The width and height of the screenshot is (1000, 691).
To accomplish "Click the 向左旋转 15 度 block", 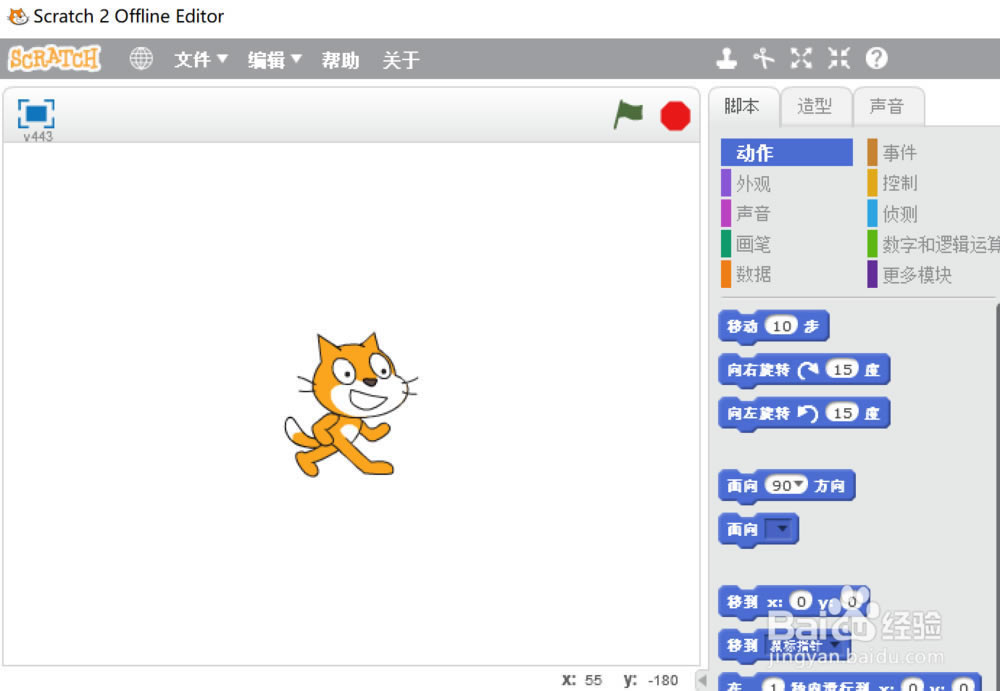I will (804, 413).
